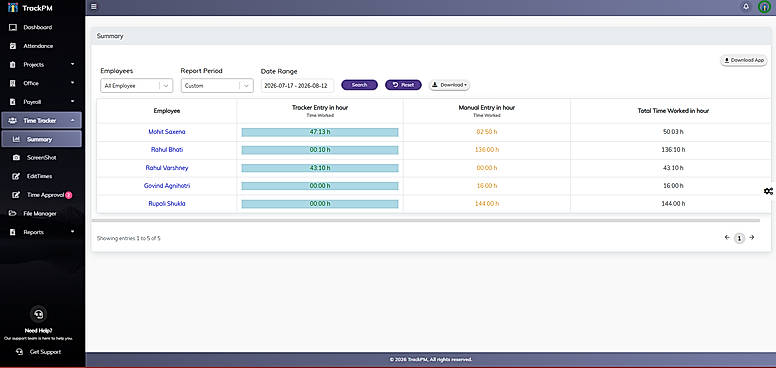Click the ScreenShot camera icon
This screenshot has width=776, height=368.
(16, 158)
